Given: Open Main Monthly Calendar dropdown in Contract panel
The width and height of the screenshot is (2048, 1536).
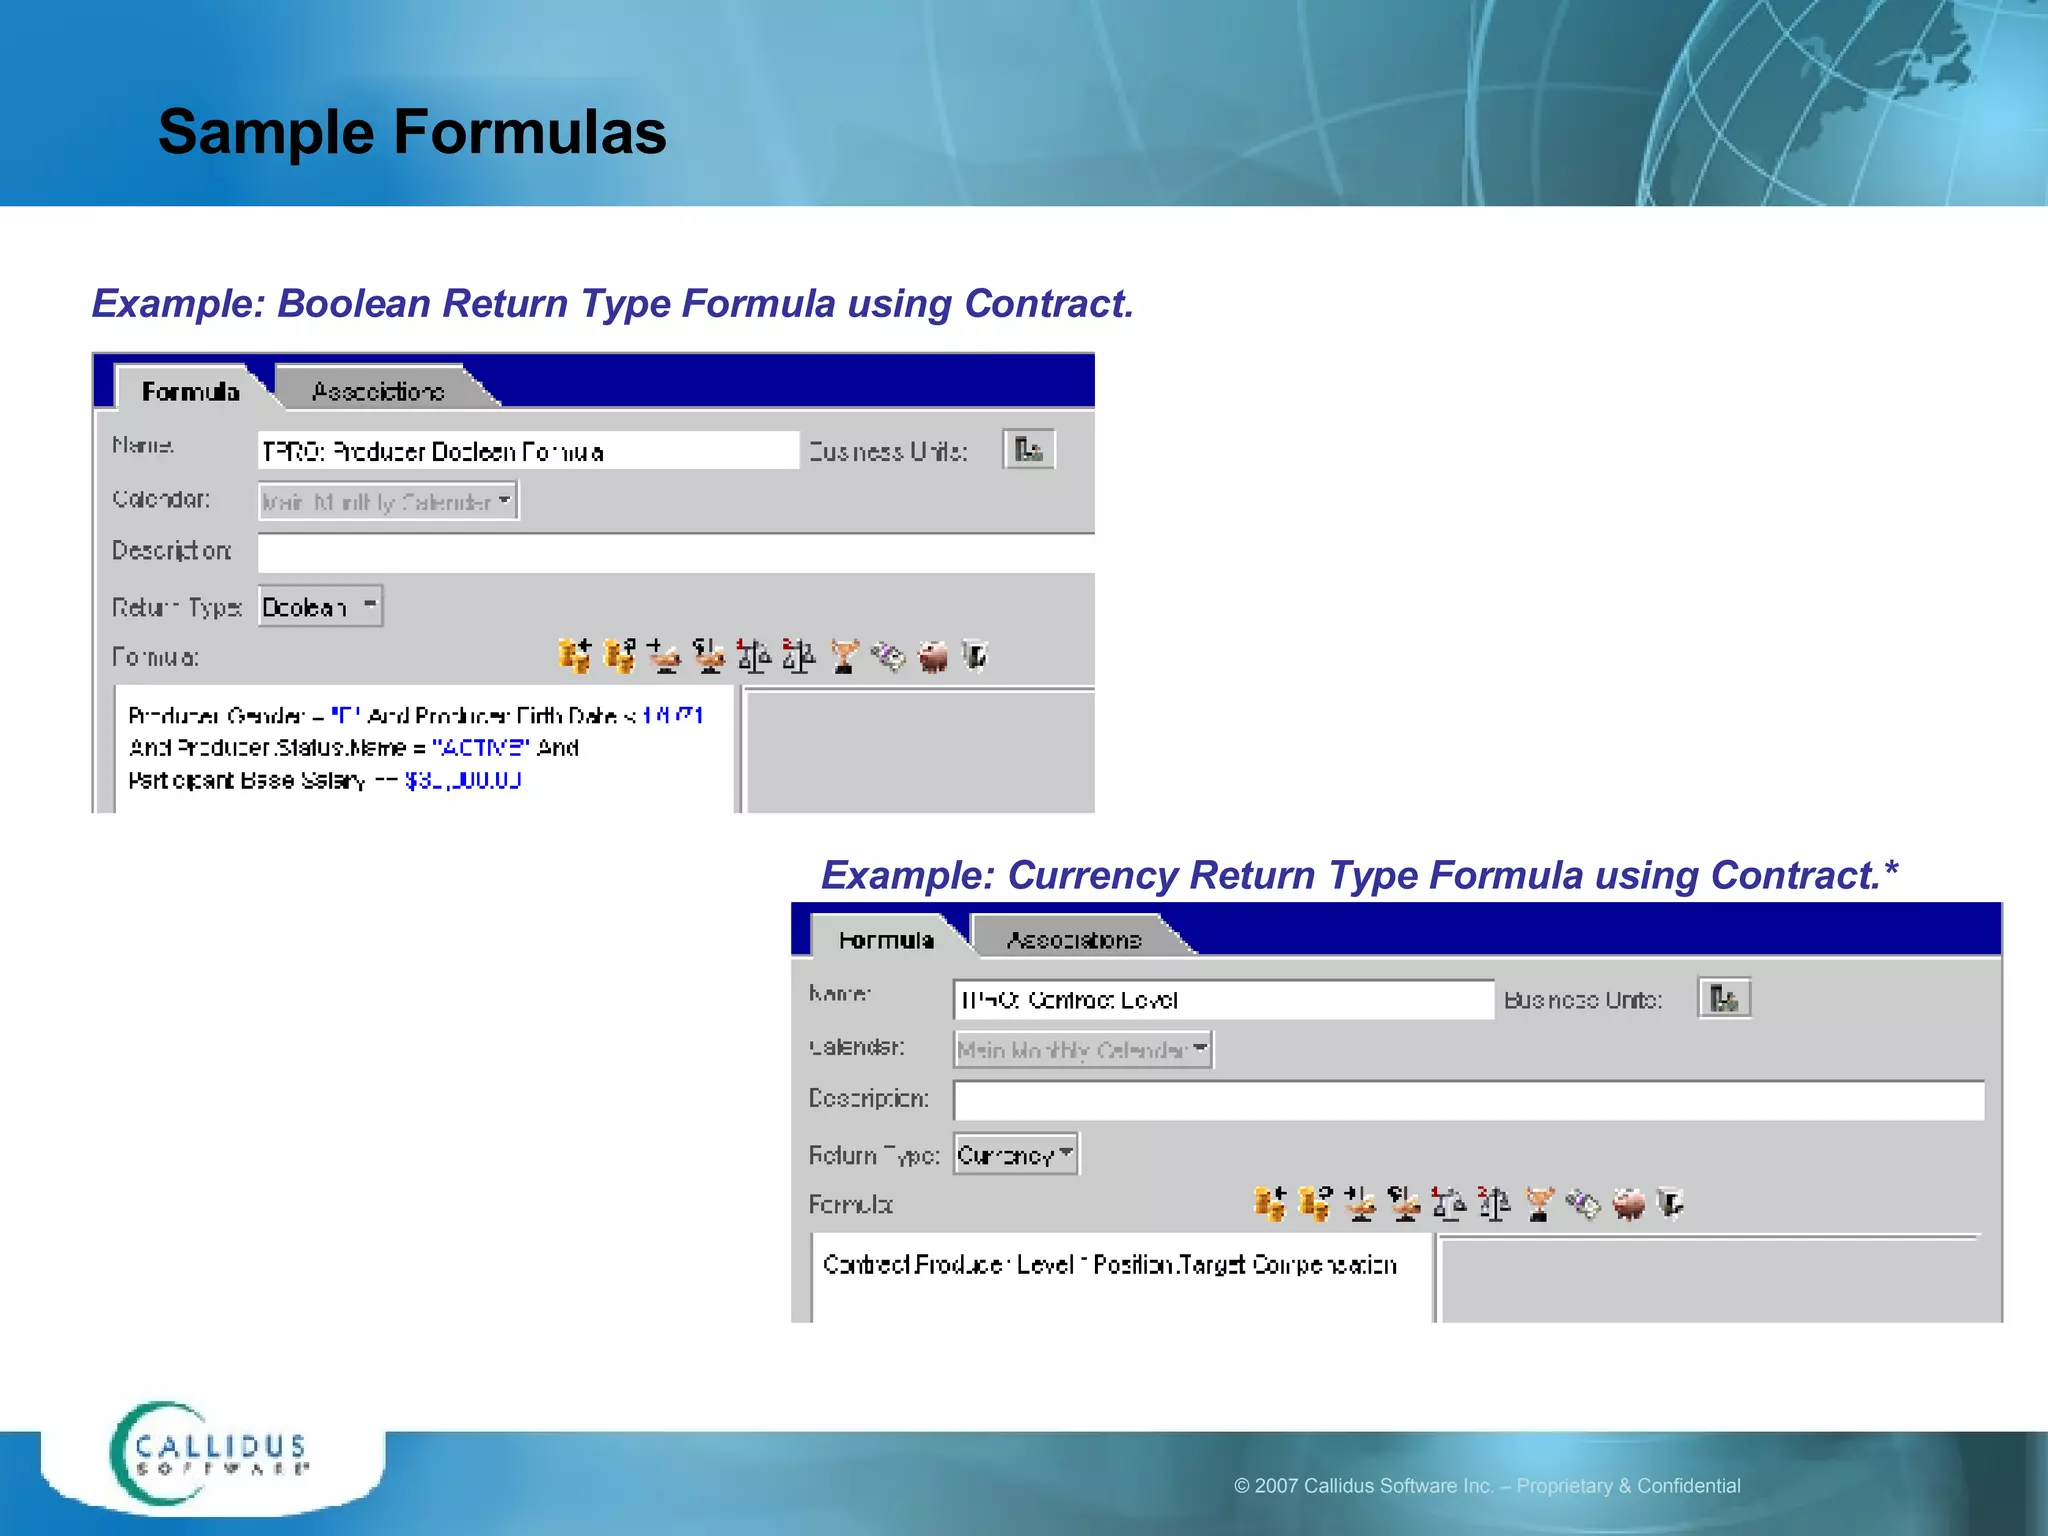Looking at the screenshot, I should [1083, 1050].
